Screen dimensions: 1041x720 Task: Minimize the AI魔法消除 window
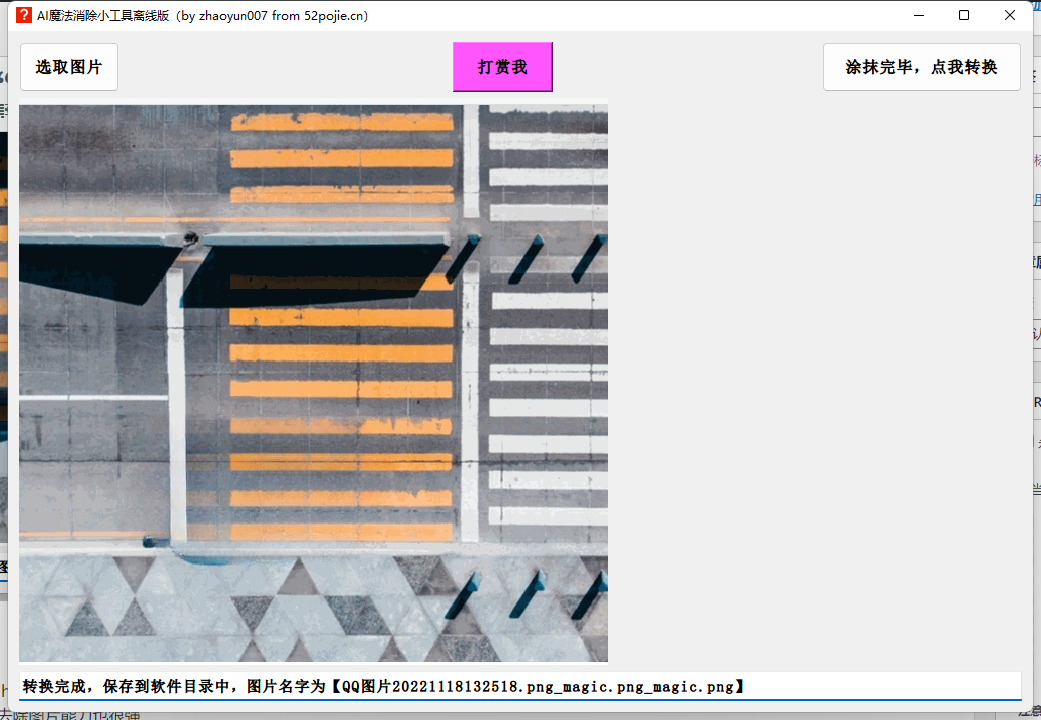tap(918, 15)
